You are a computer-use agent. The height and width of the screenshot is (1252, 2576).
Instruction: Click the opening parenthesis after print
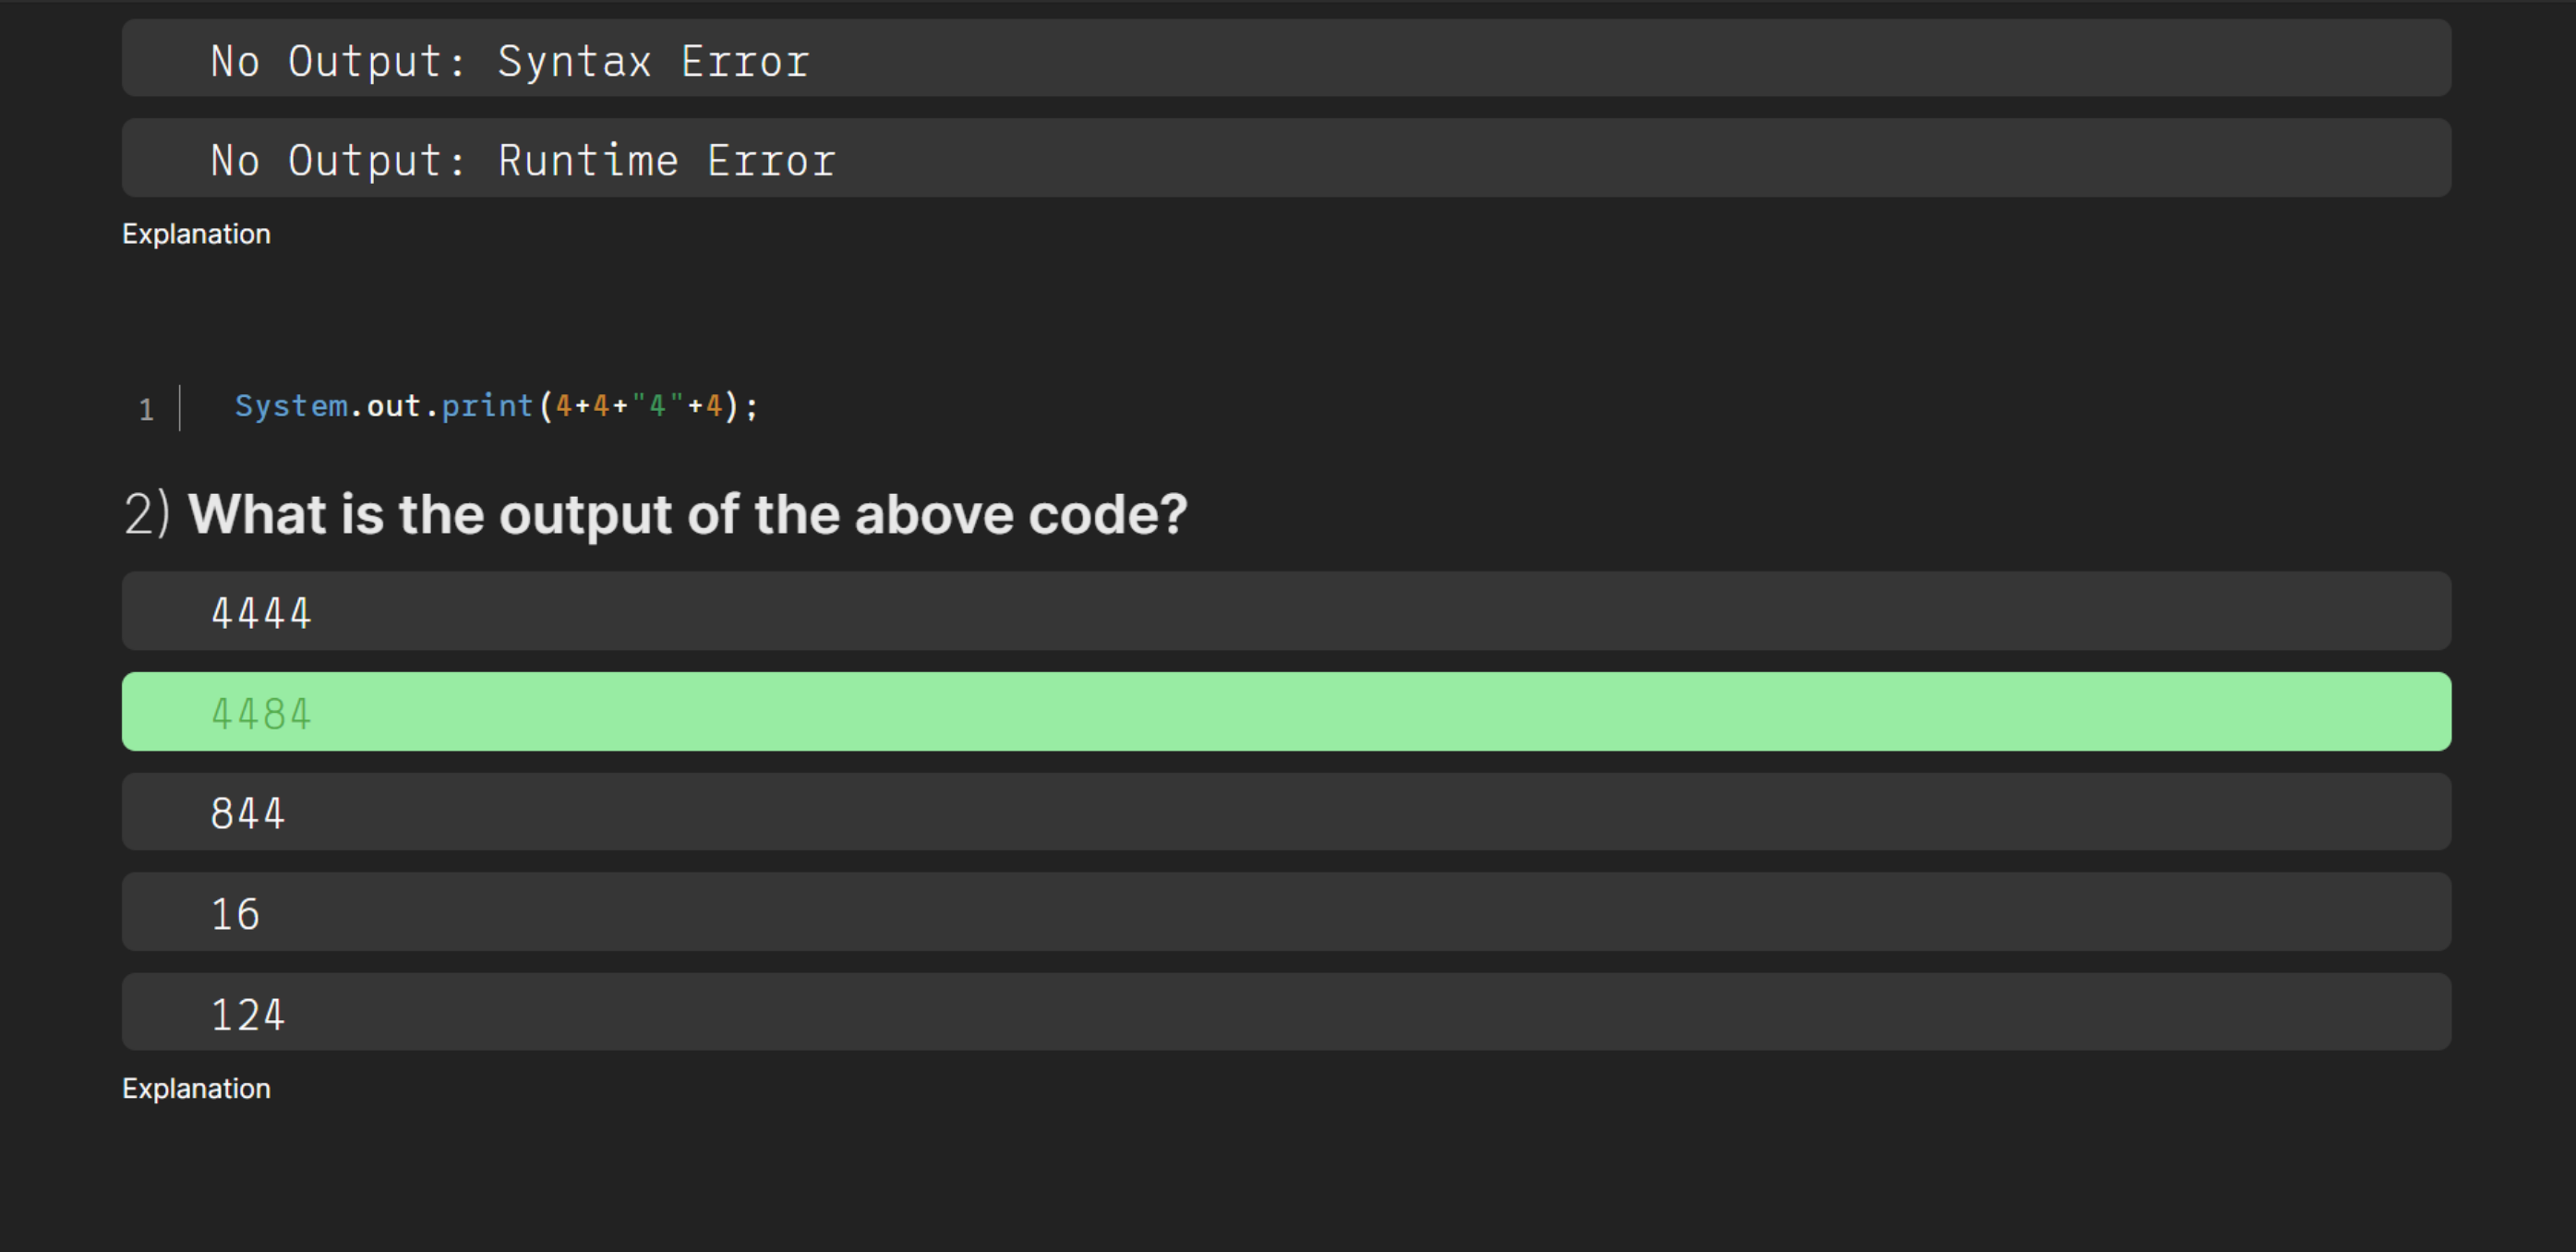click(545, 406)
